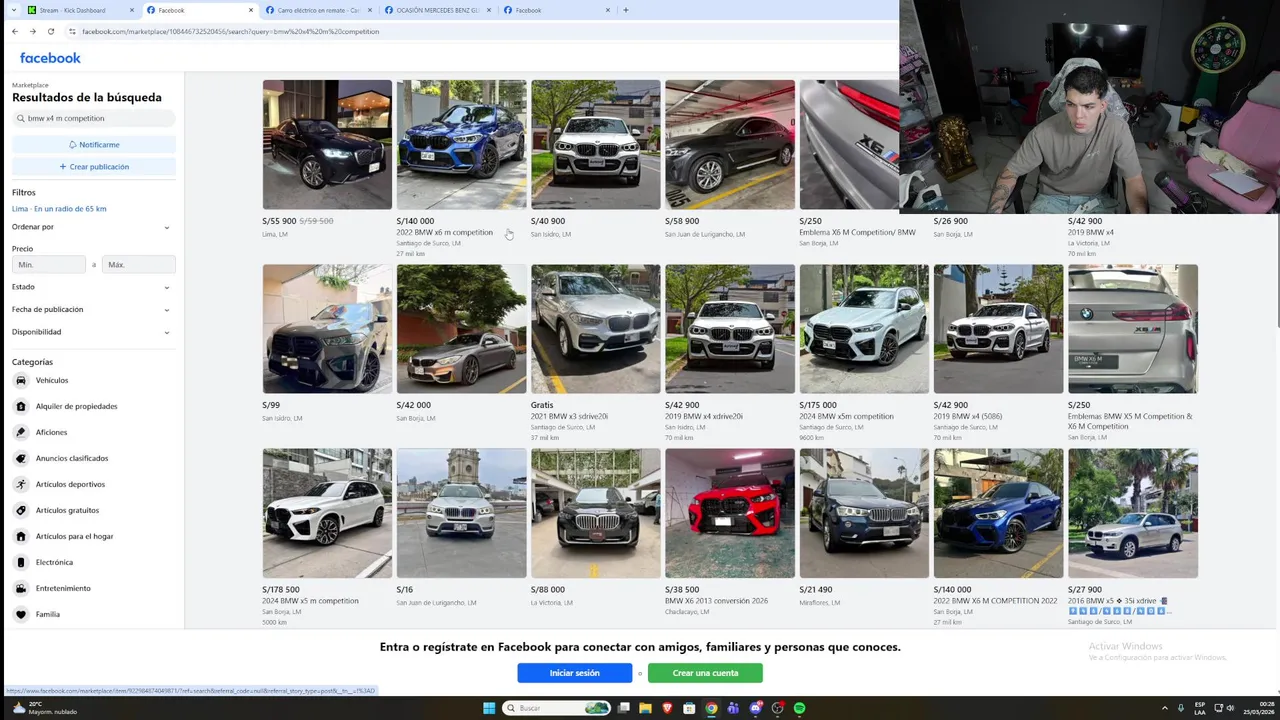Screen dimensions: 1280x720
Task: Open the Gratis 2021 BMW x3 xdrive20i listing
Action: [x=595, y=352]
